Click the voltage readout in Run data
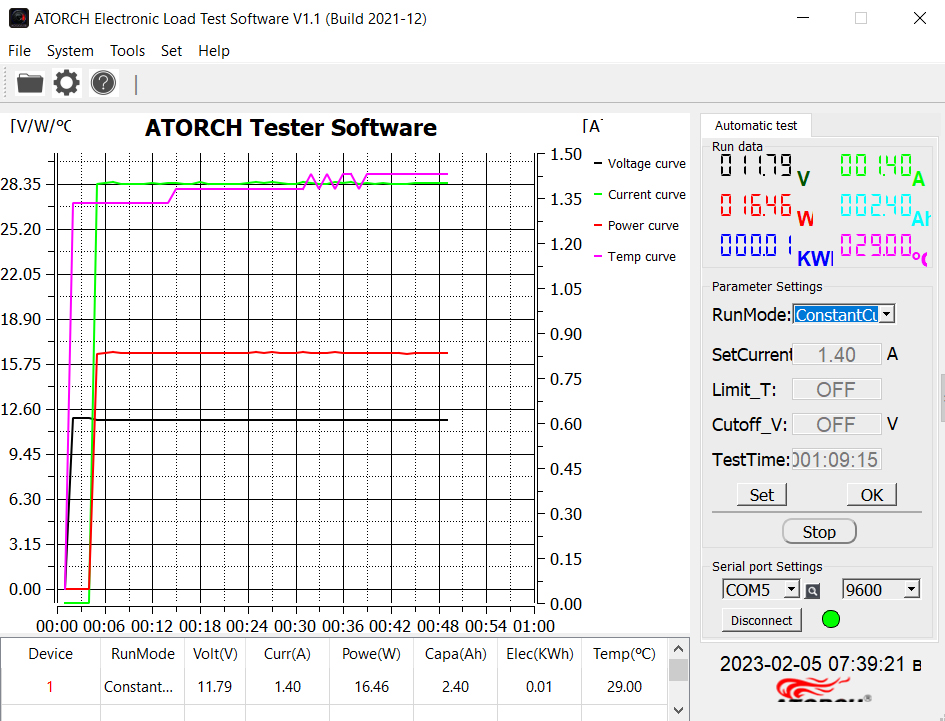Image resolution: width=945 pixels, height=721 pixels. click(x=765, y=169)
